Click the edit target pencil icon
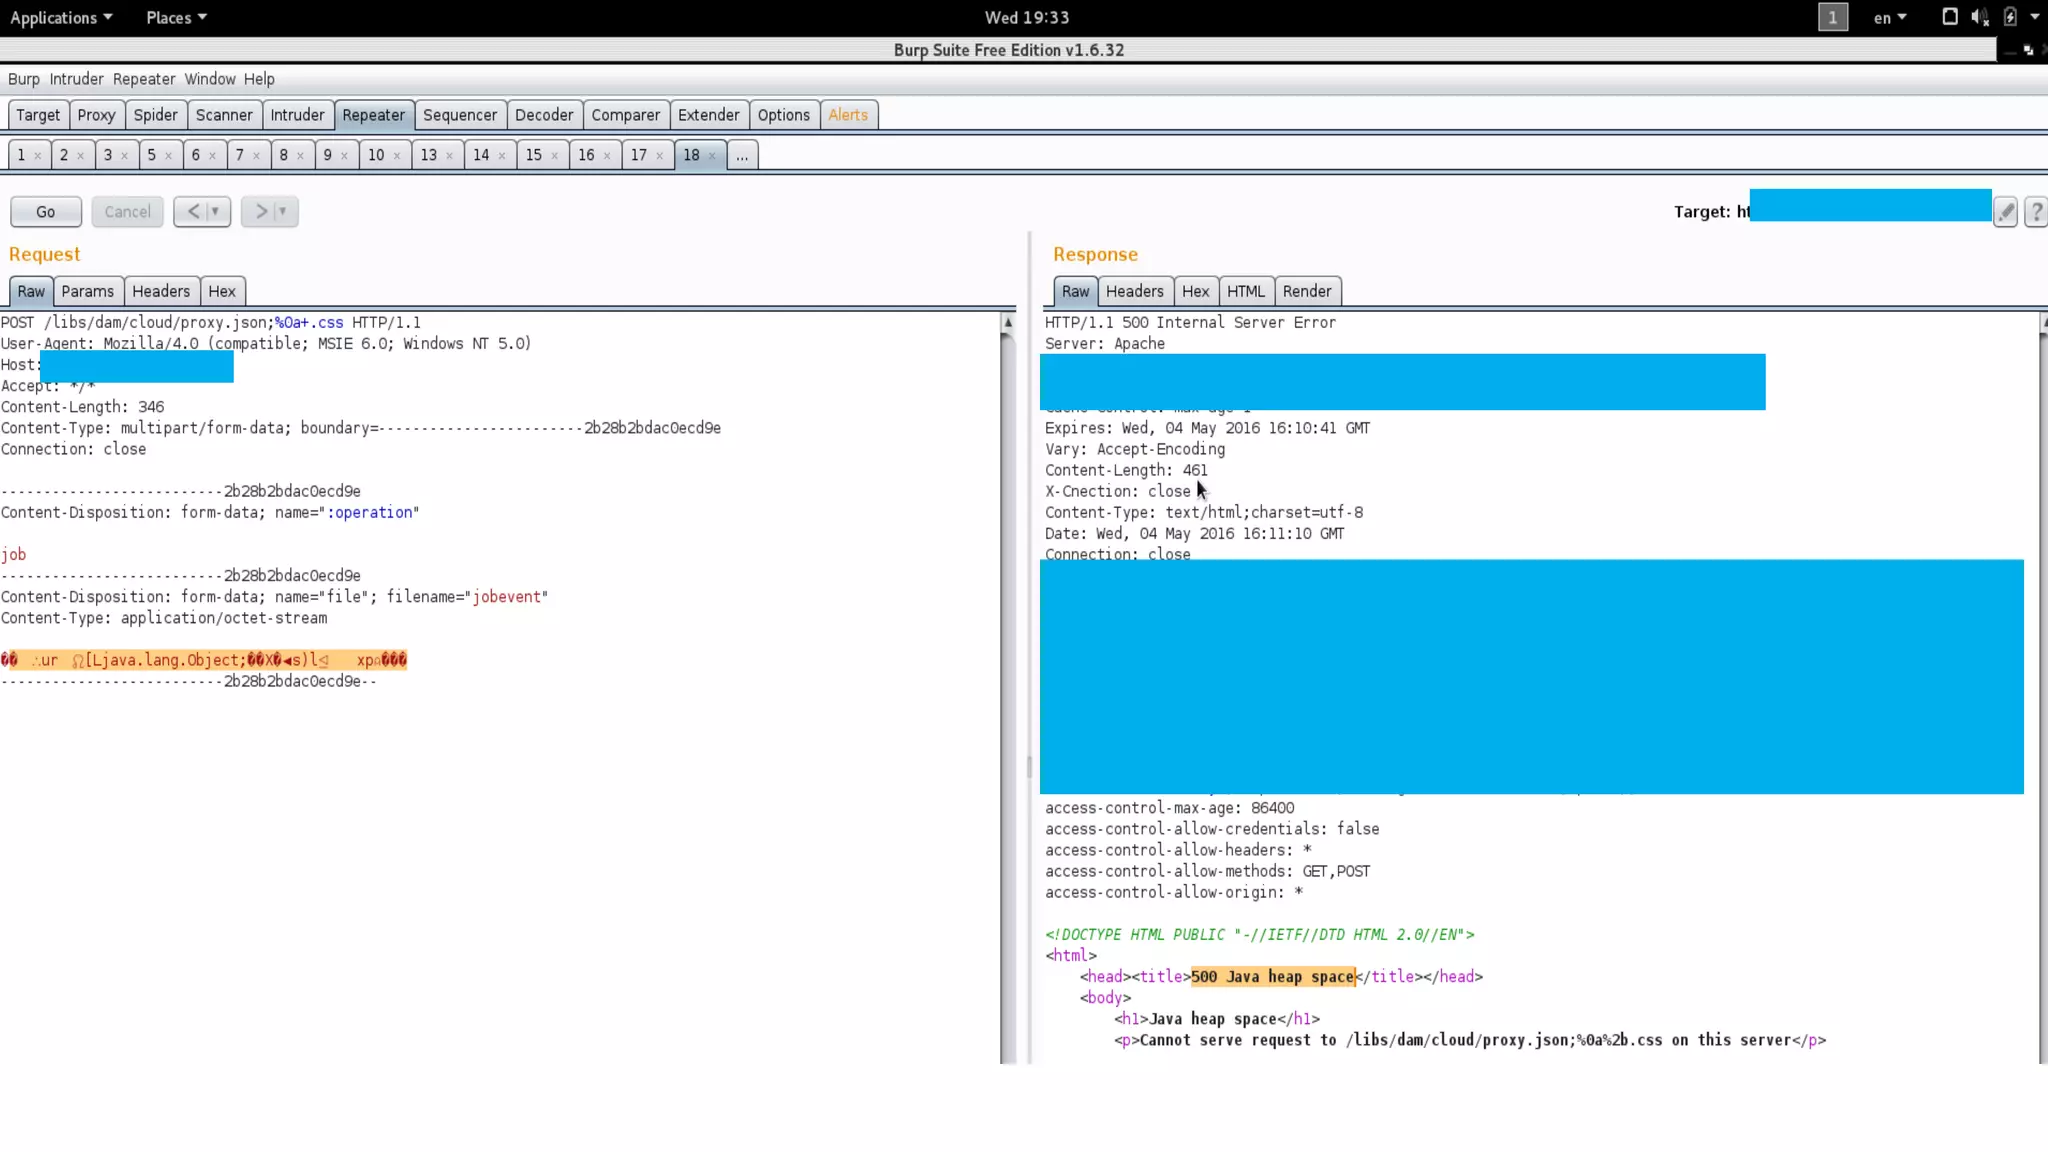 coord(2005,212)
